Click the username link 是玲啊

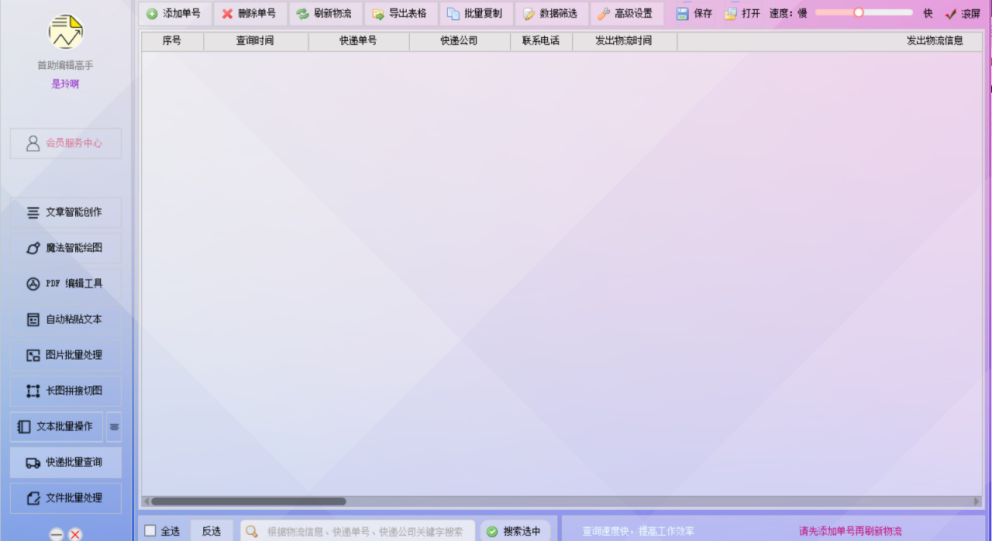65,84
